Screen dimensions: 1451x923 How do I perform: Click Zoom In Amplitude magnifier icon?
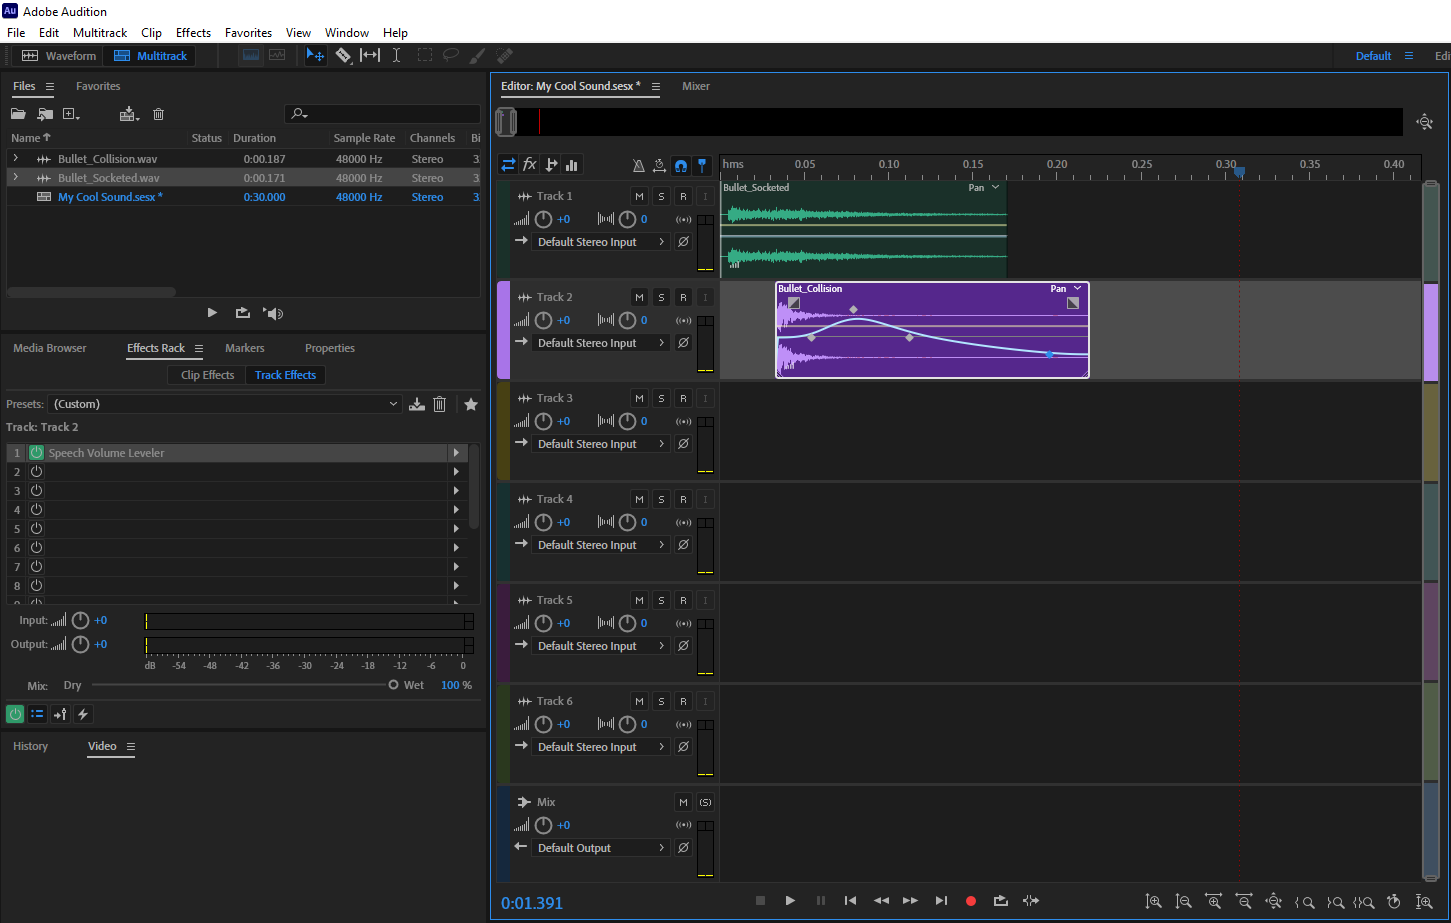[1154, 902]
